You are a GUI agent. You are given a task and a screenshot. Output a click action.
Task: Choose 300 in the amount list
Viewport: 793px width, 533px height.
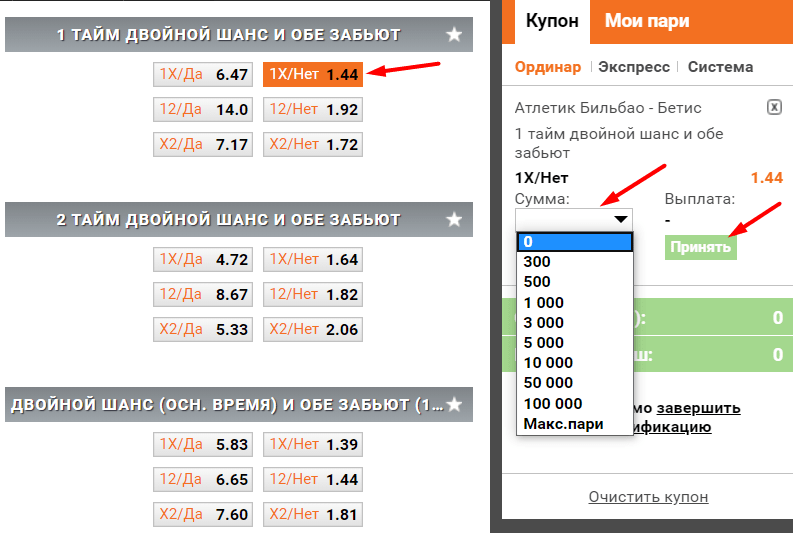575,261
